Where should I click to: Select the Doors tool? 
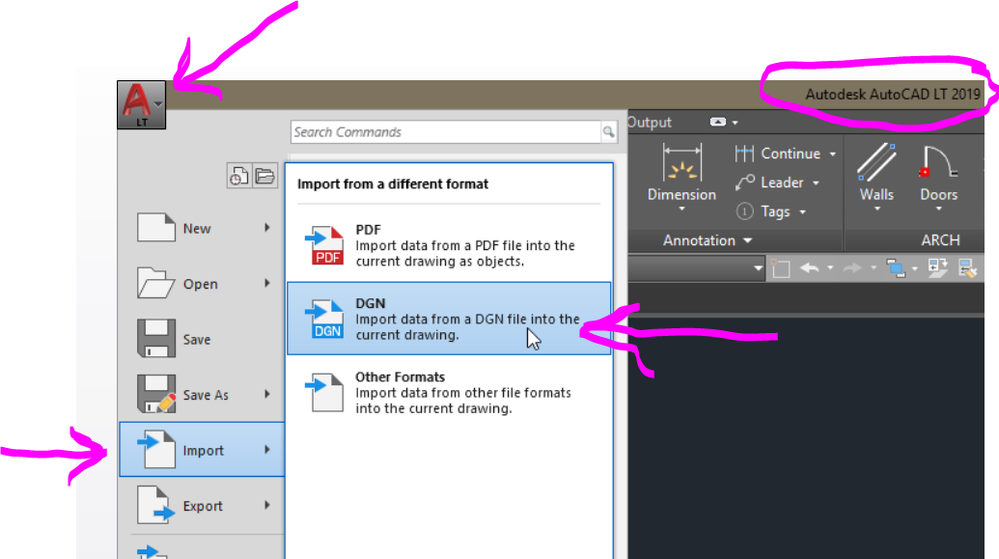(x=938, y=172)
